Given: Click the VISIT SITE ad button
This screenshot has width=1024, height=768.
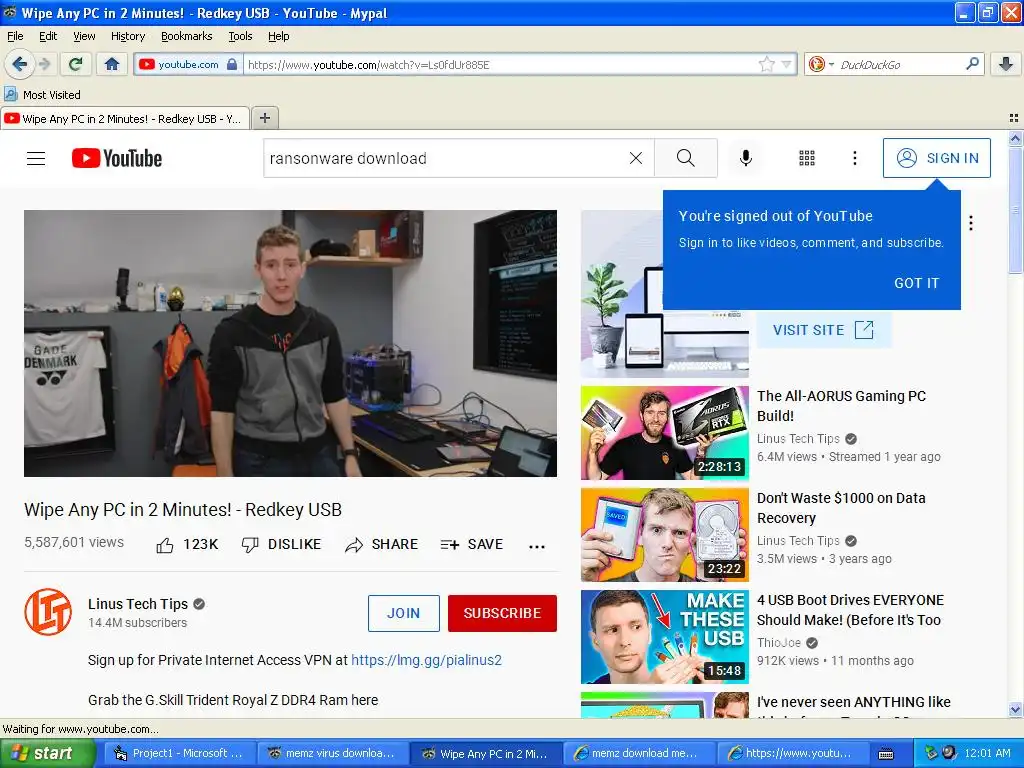Looking at the screenshot, I should click(x=823, y=330).
